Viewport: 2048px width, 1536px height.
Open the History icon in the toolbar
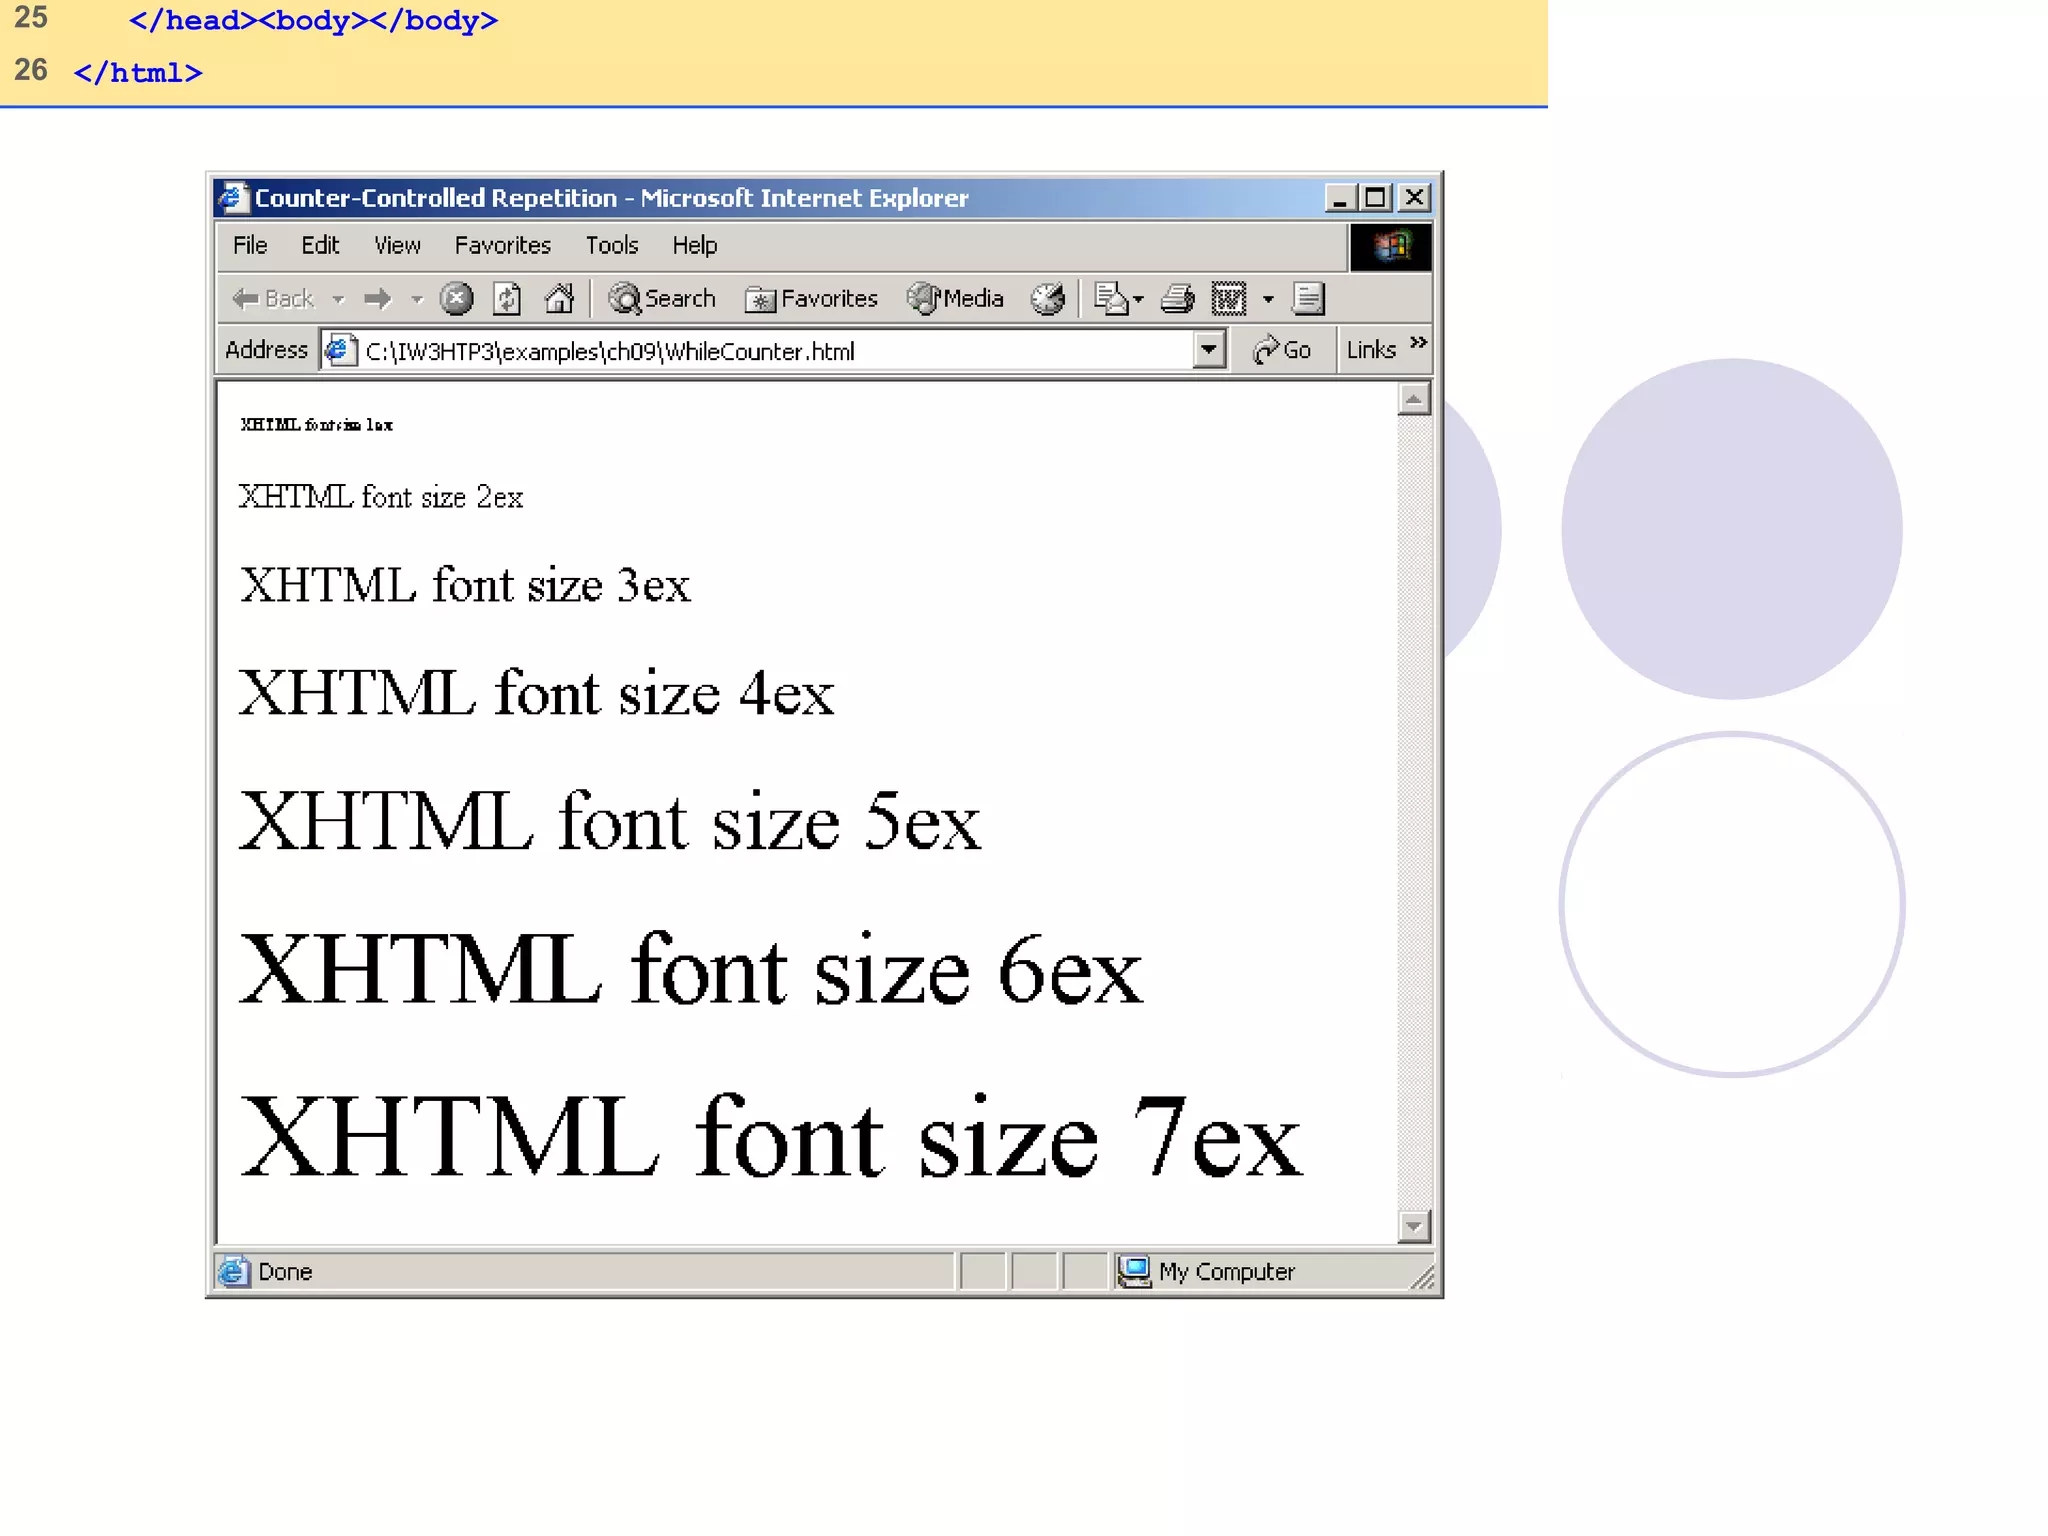1048,299
